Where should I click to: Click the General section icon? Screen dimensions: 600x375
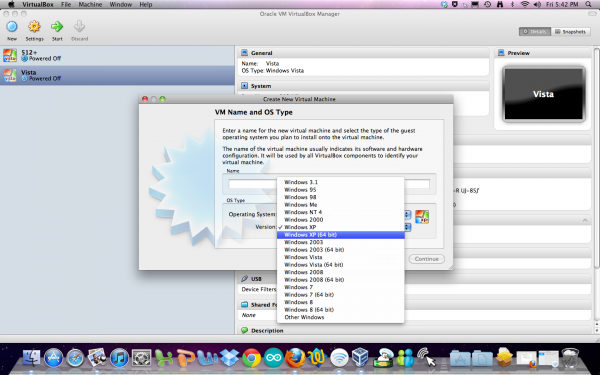coord(244,53)
